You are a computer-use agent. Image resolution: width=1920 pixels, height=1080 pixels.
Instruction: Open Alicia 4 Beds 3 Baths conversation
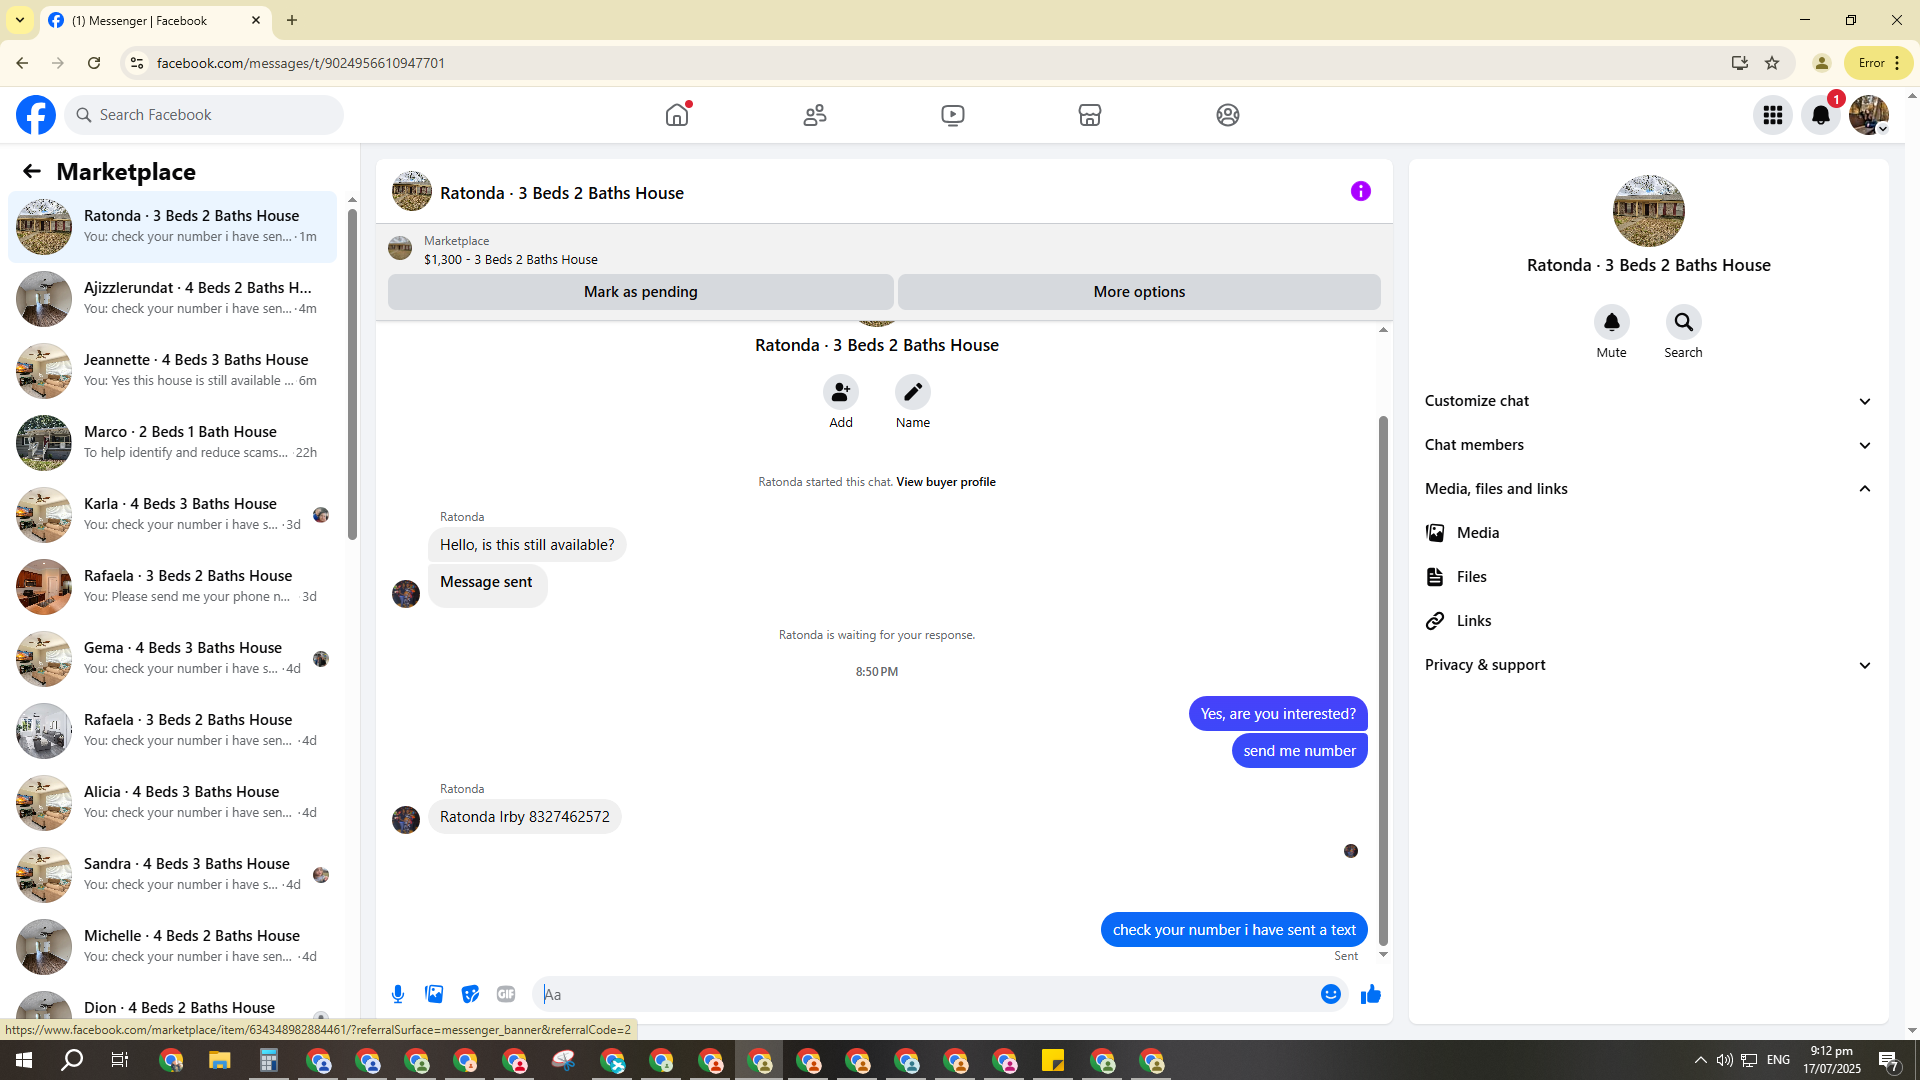[172, 802]
